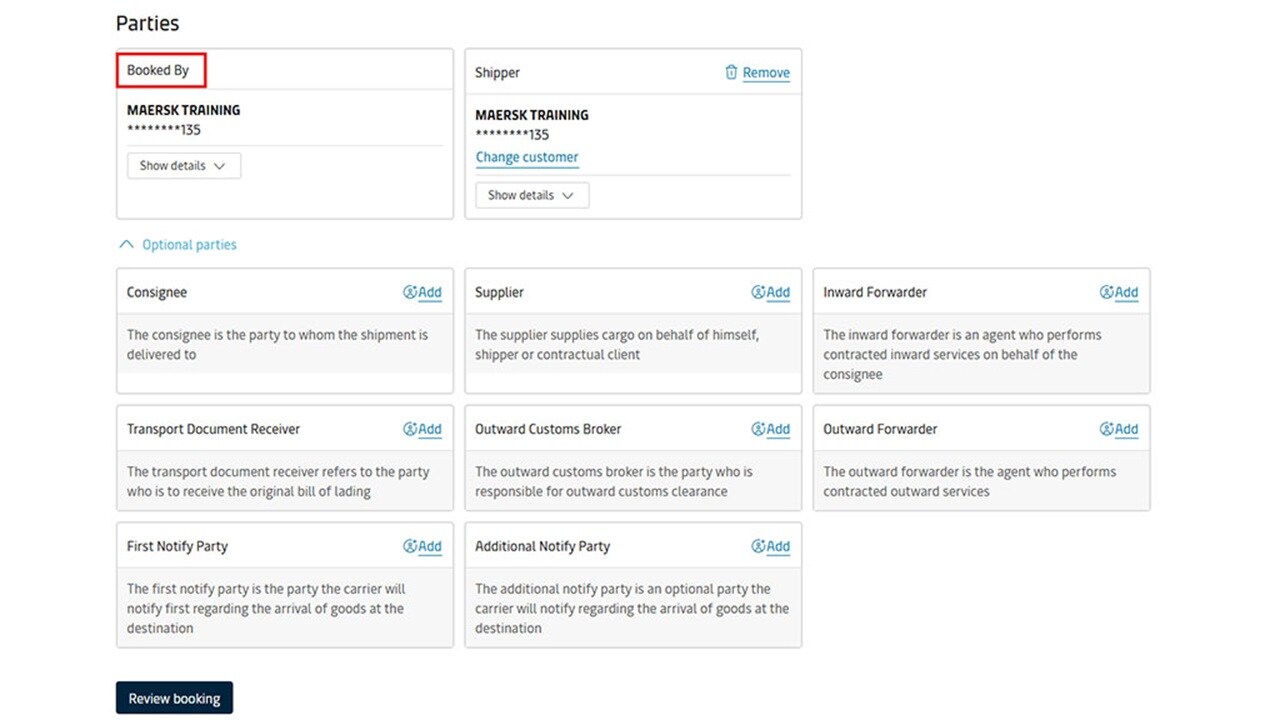Click the Remove link on Shipper

tap(766, 73)
